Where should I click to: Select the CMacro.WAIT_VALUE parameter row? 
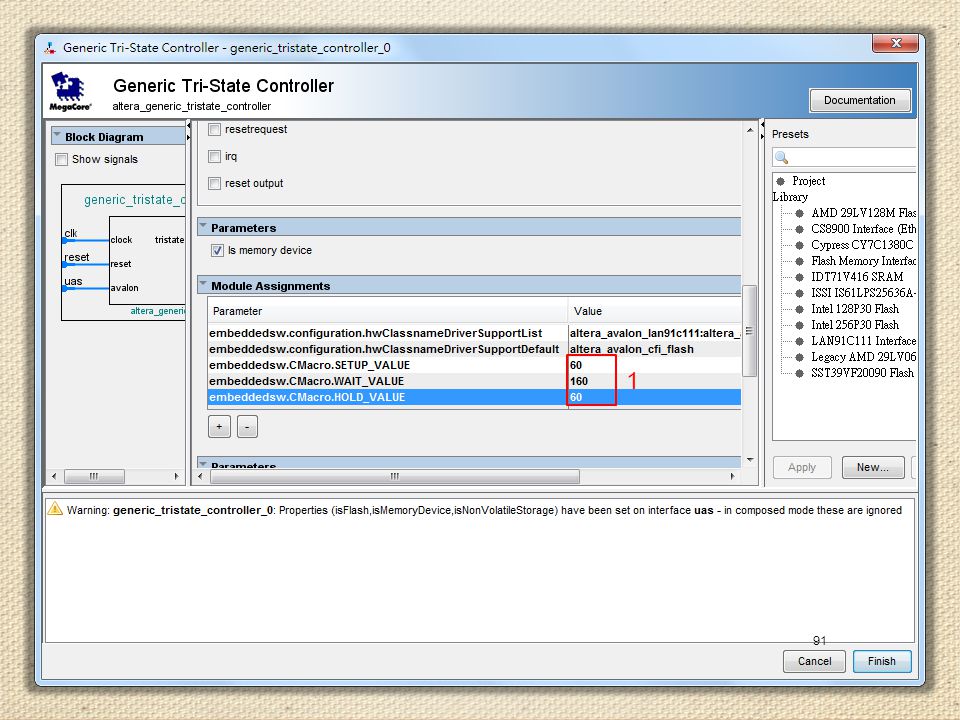click(474, 381)
